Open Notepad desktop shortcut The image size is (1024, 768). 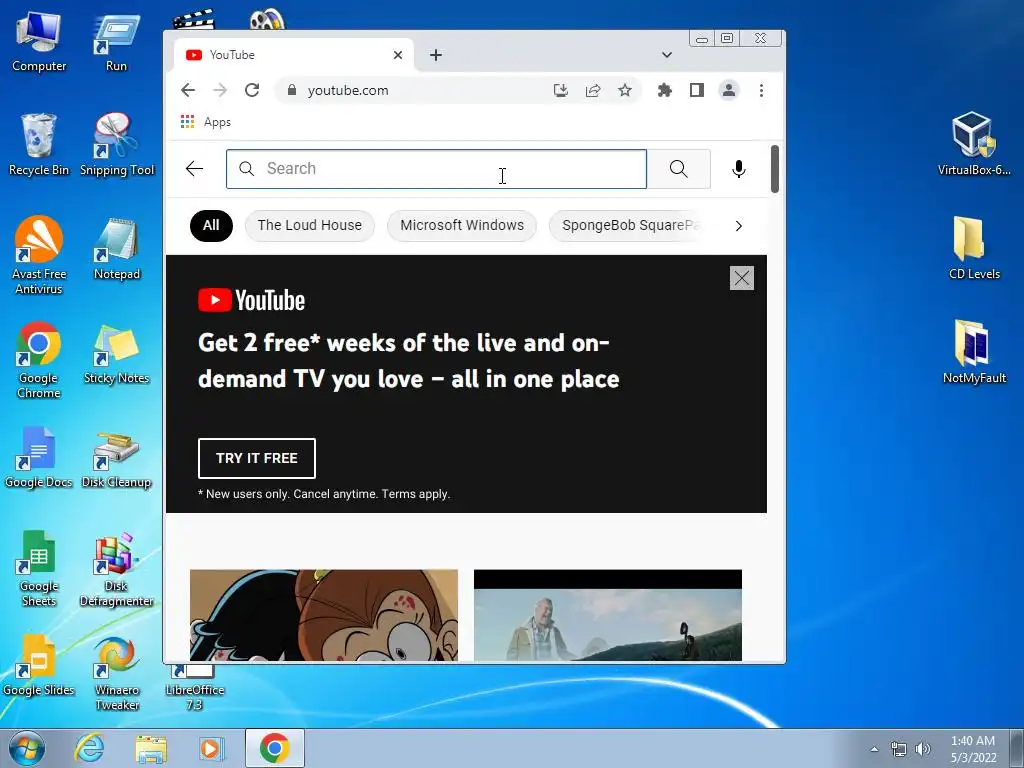tap(116, 249)
